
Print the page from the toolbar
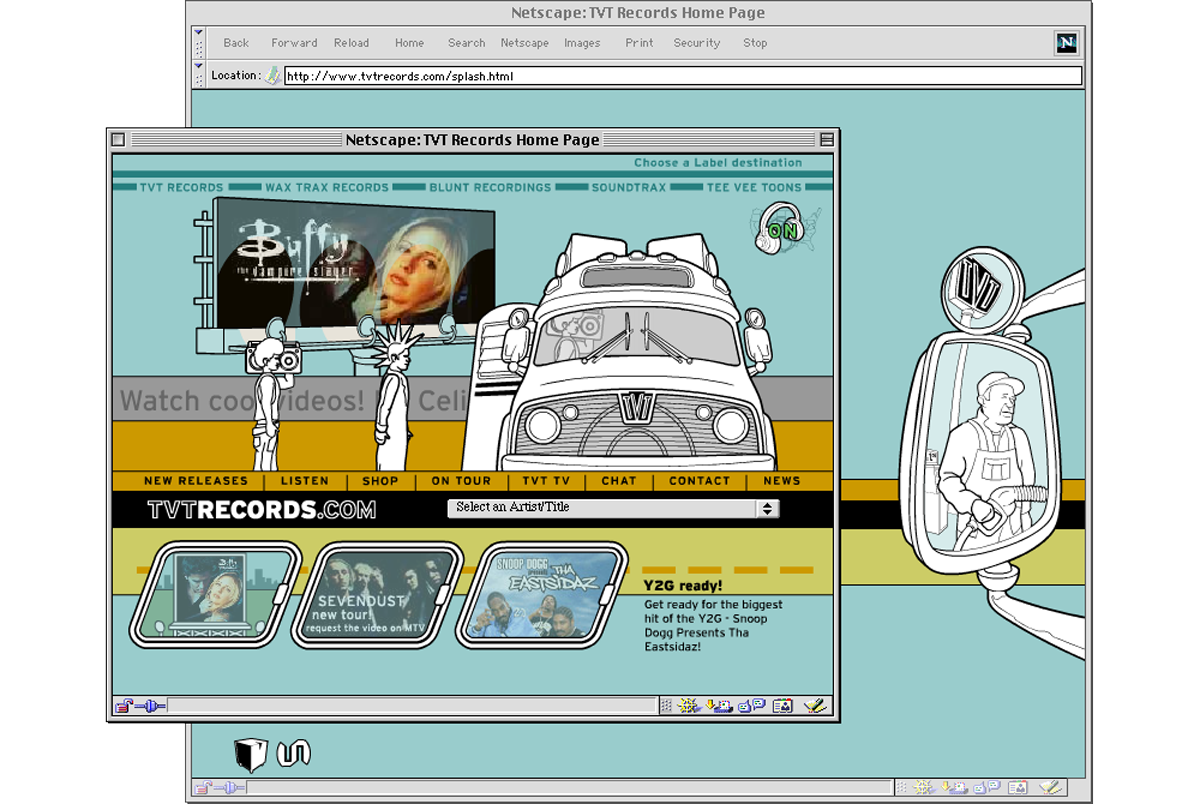click(639, 43)
